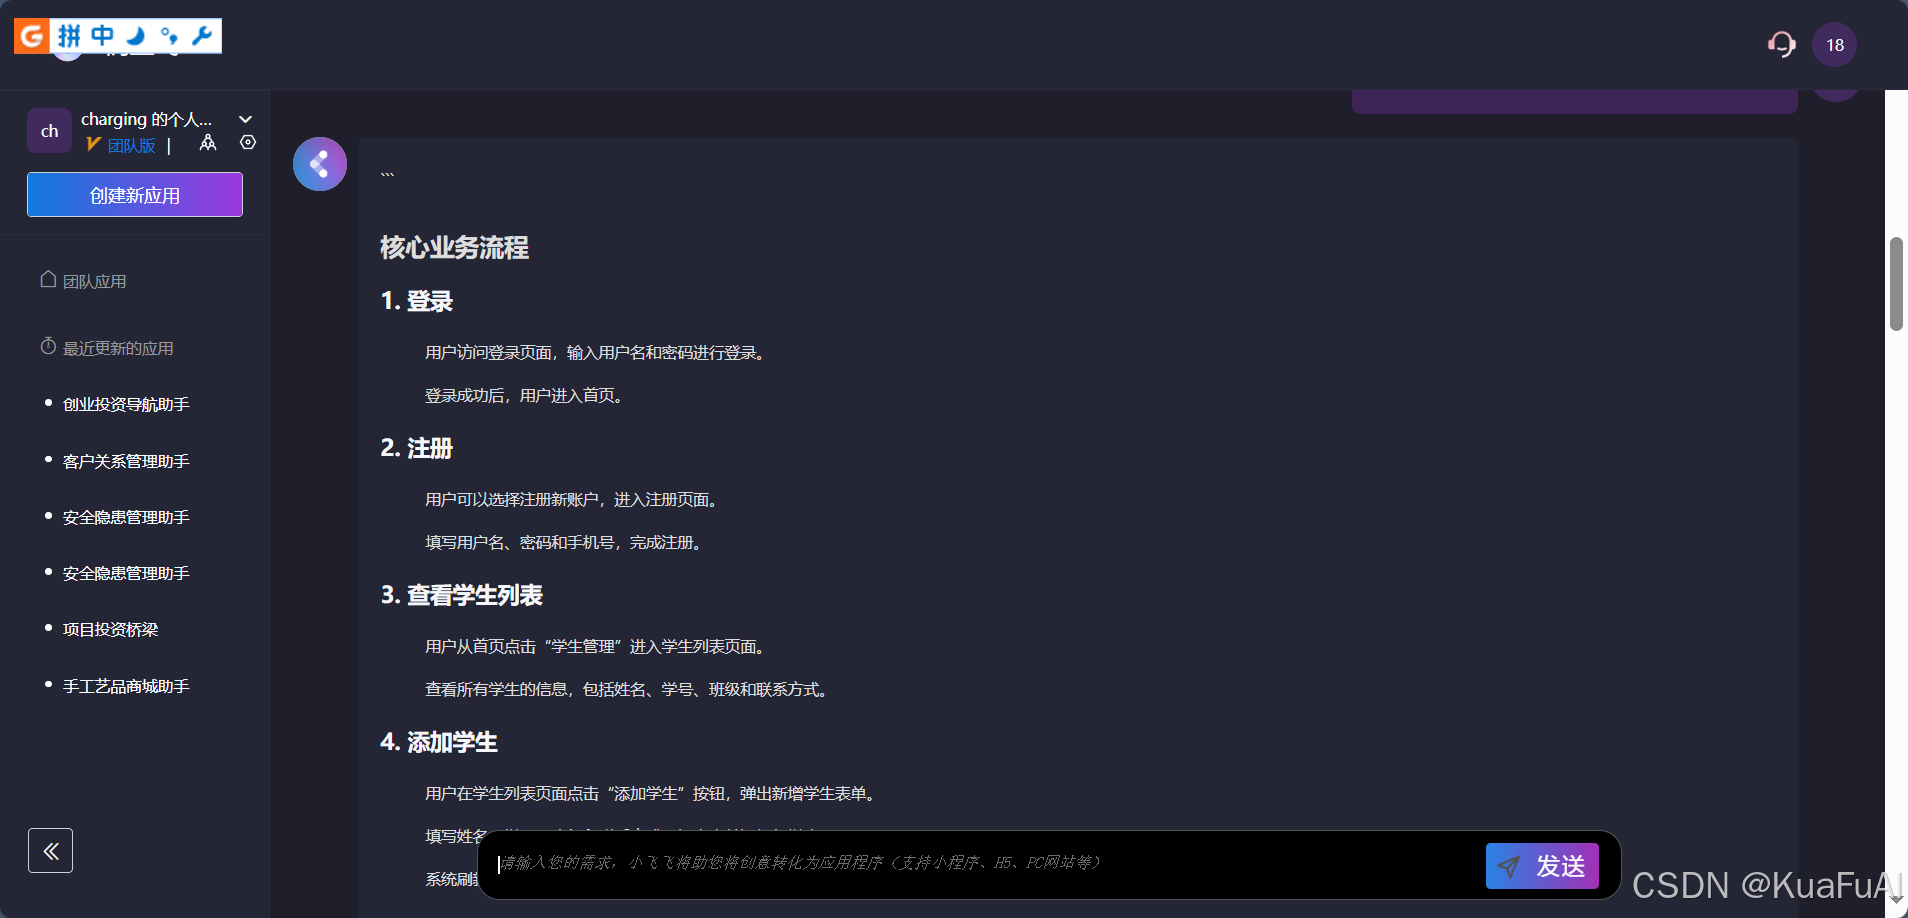Click the heading 核心业务流程
Viewport: 1908px width, 918px height.
pos(454,248)
